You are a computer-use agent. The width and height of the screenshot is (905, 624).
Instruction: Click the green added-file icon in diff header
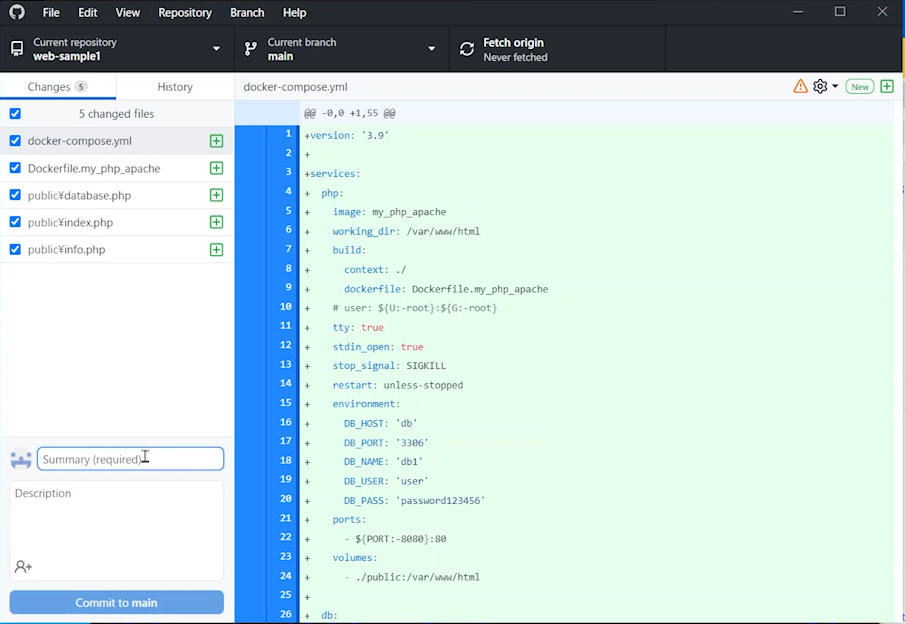coord(887,87)
